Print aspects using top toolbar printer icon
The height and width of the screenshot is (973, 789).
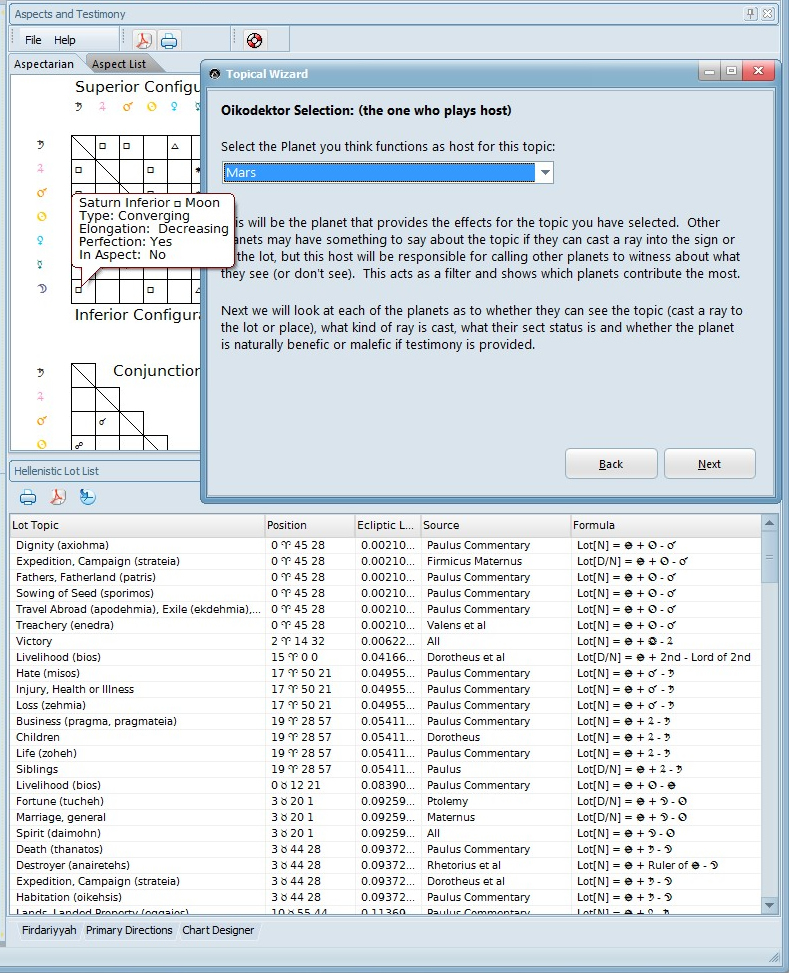tap(169, 41)
